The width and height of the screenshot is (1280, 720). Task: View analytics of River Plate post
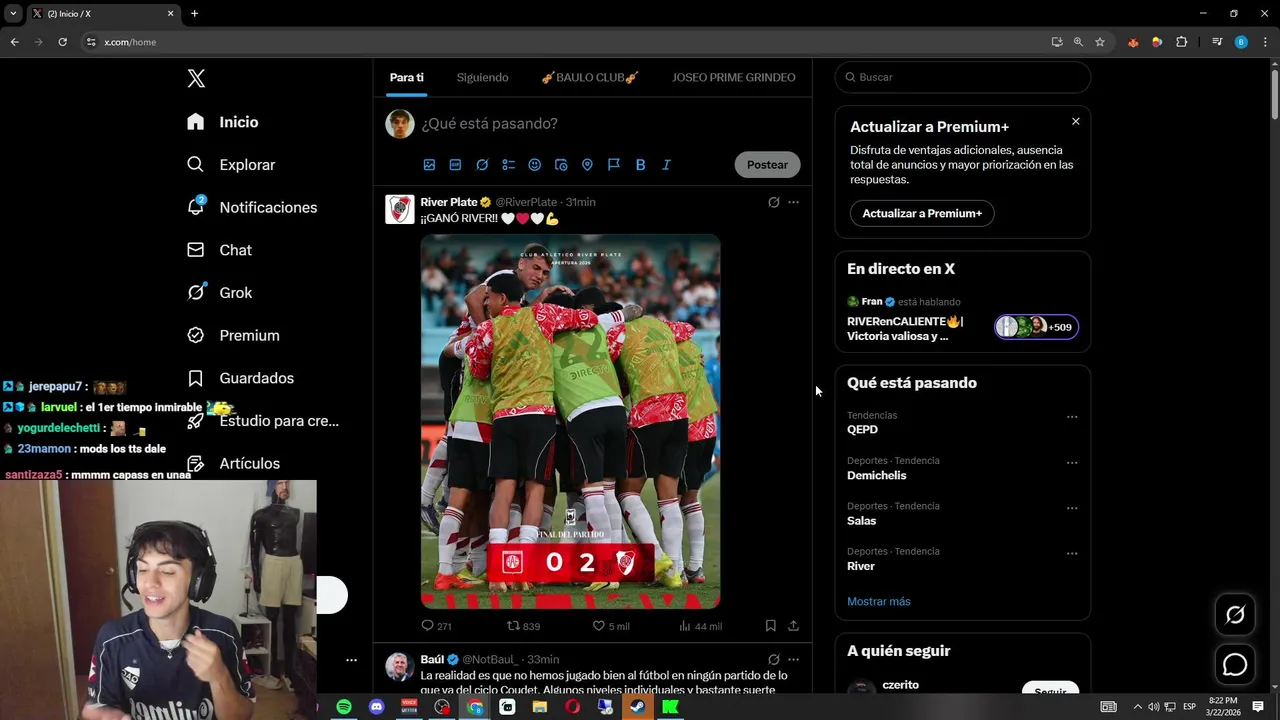(700, 626)
